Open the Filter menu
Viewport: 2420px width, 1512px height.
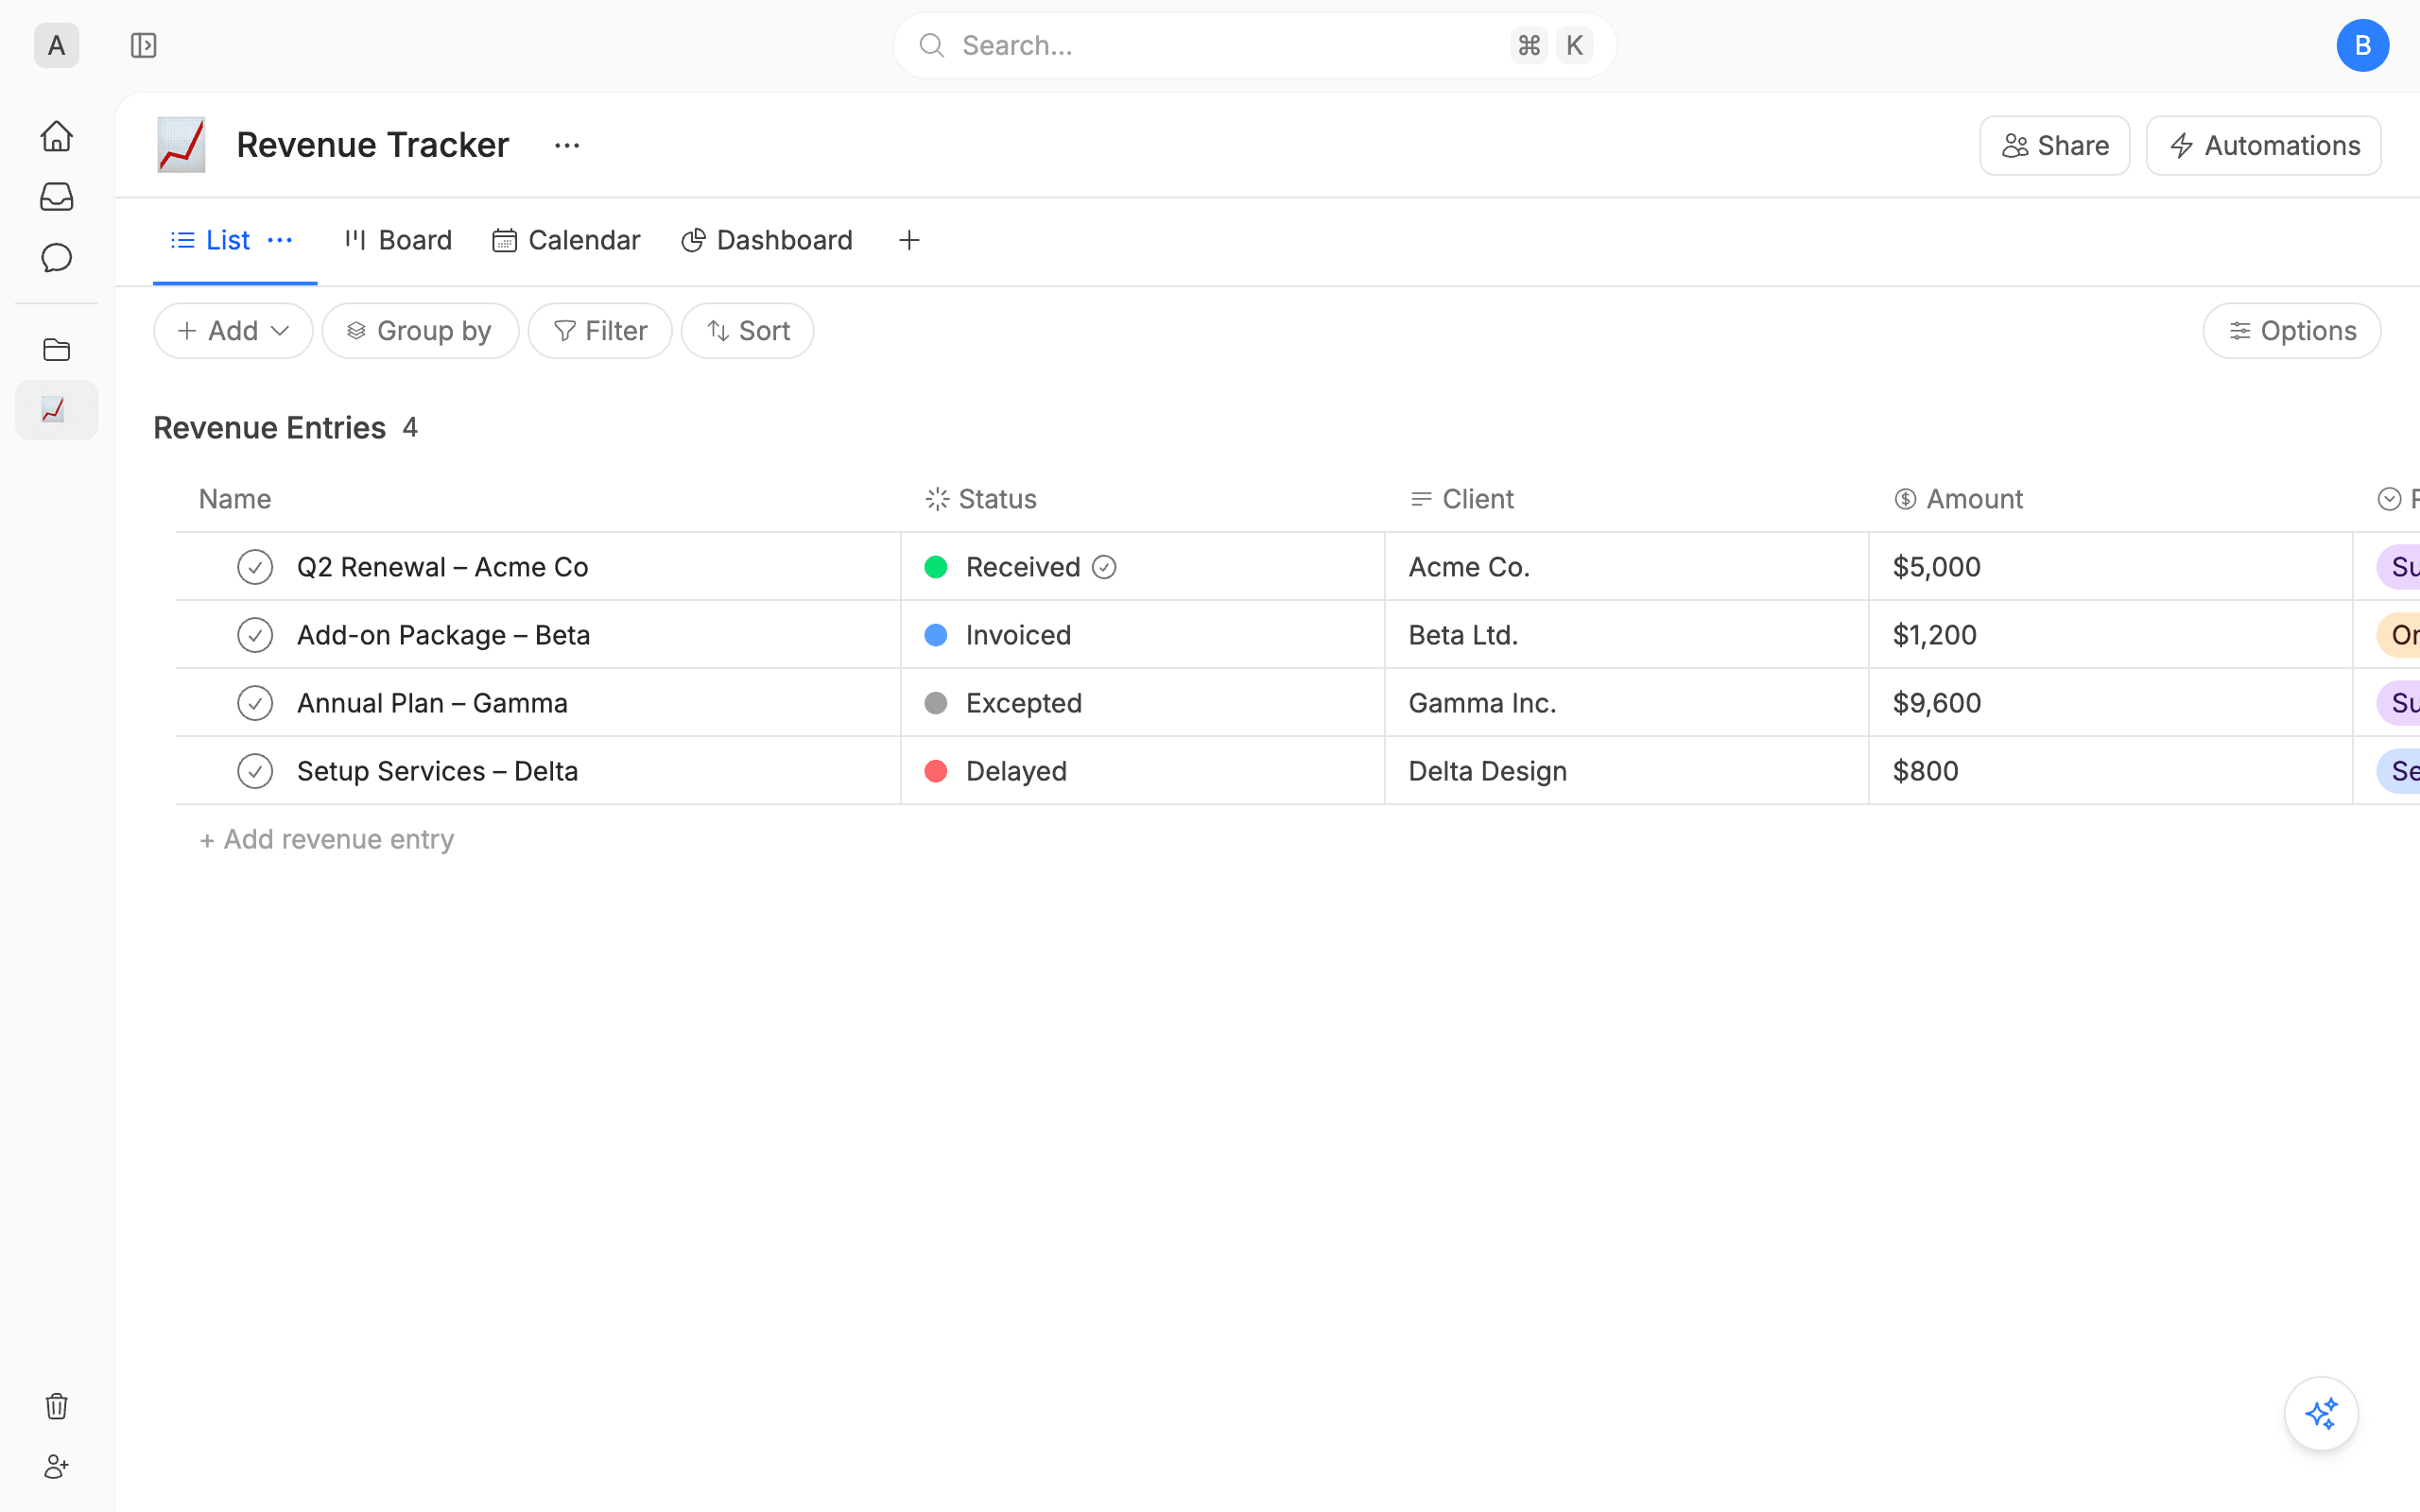pyautogui.click(x=600, y=331)
